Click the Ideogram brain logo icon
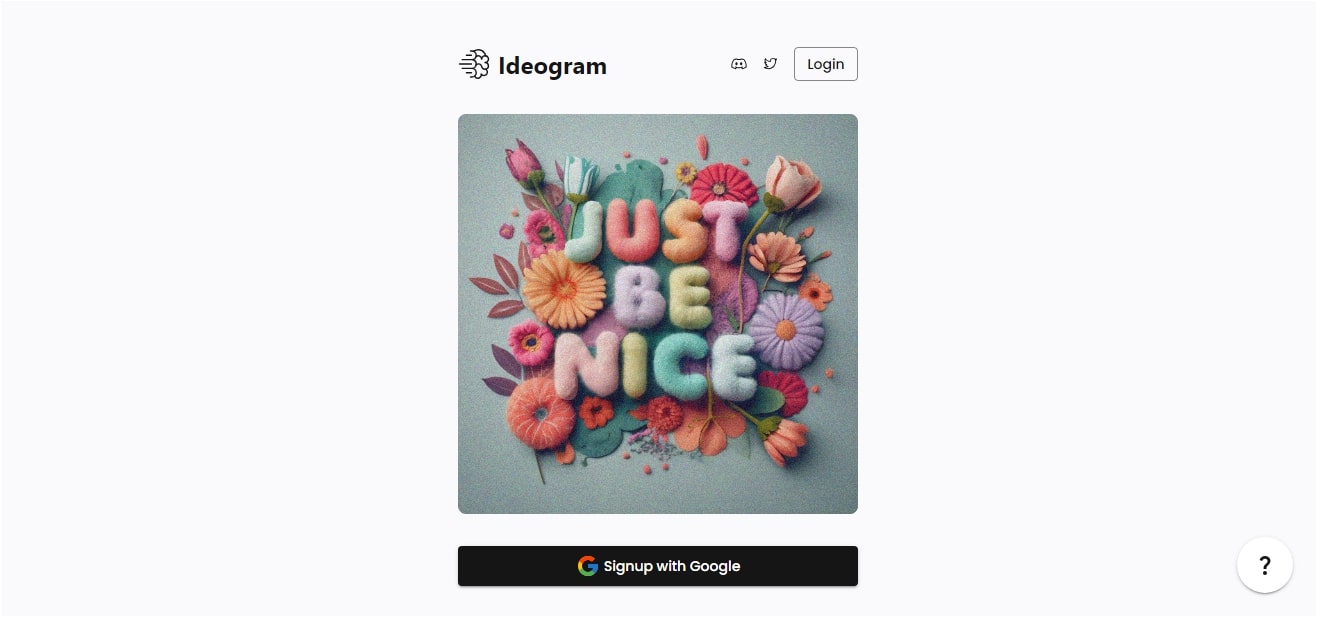 coord(474,65)
